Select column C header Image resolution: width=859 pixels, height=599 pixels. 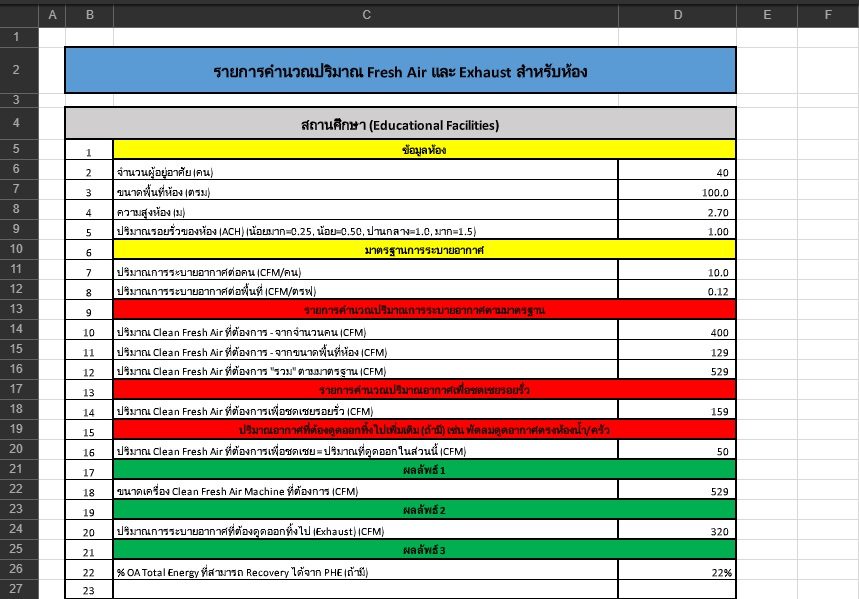pyautogui.click(x=366, y=14)
